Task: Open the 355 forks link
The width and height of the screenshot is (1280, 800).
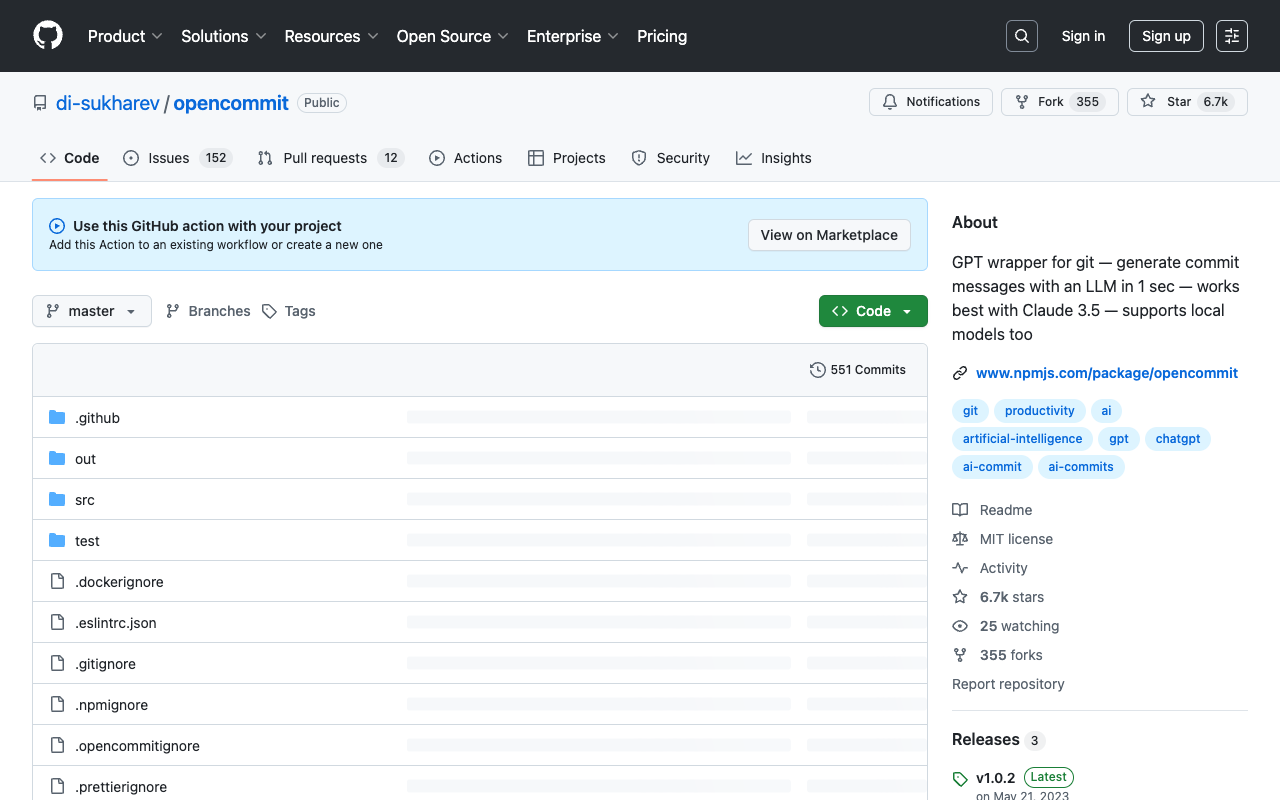Action: tap(1011, 655)
